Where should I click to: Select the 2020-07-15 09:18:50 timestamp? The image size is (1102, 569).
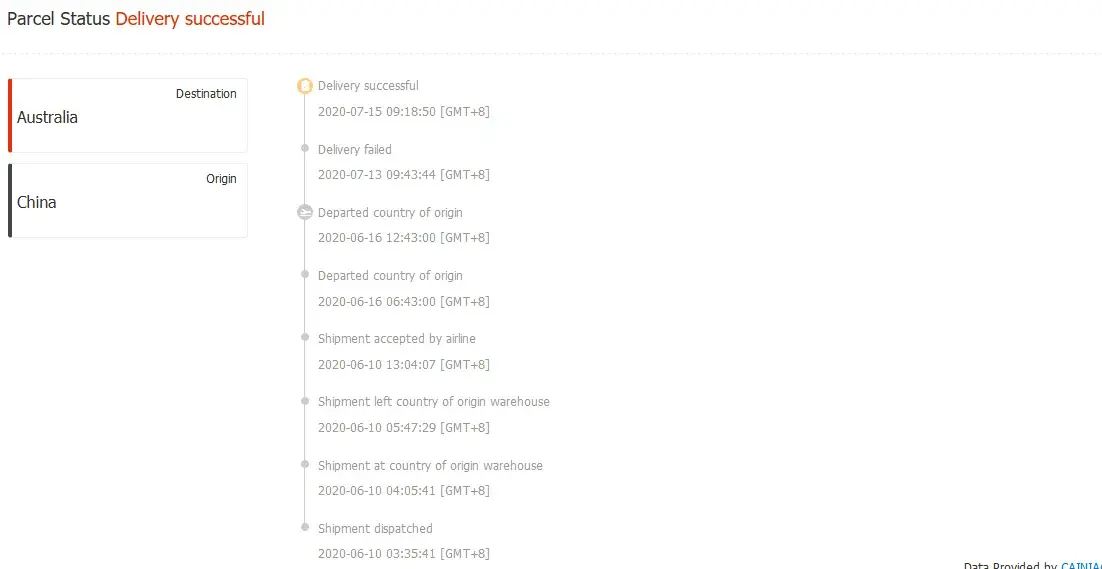pos(403,112)
